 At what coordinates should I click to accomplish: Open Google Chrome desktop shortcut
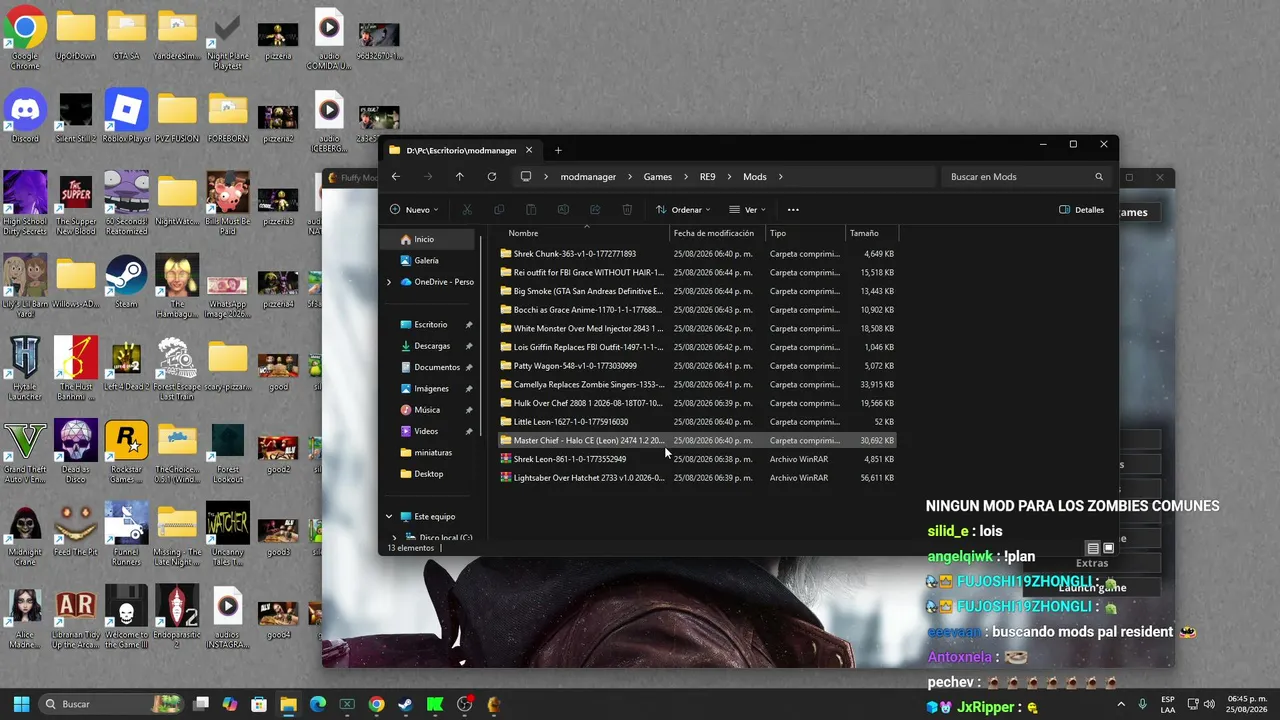(25, 39)
